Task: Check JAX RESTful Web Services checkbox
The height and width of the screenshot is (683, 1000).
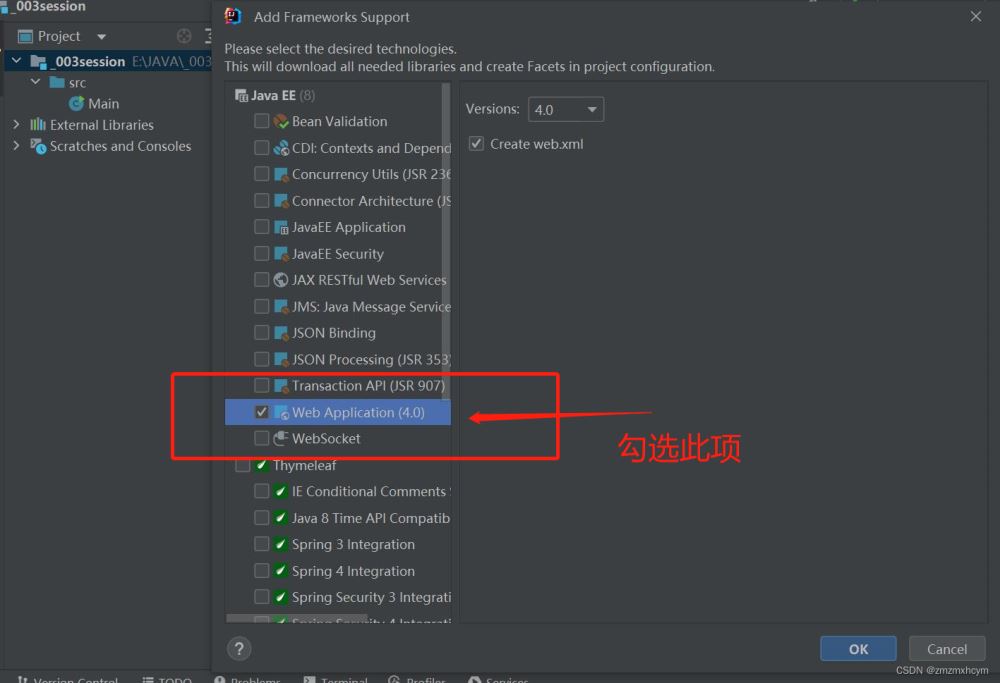Action: pyautogui.click(x=261, y=280)
